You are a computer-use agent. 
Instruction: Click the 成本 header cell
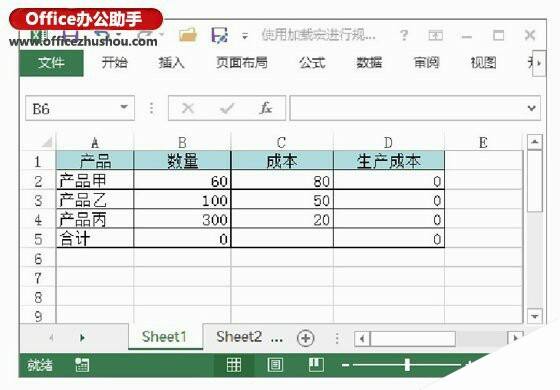click(282, 161)
